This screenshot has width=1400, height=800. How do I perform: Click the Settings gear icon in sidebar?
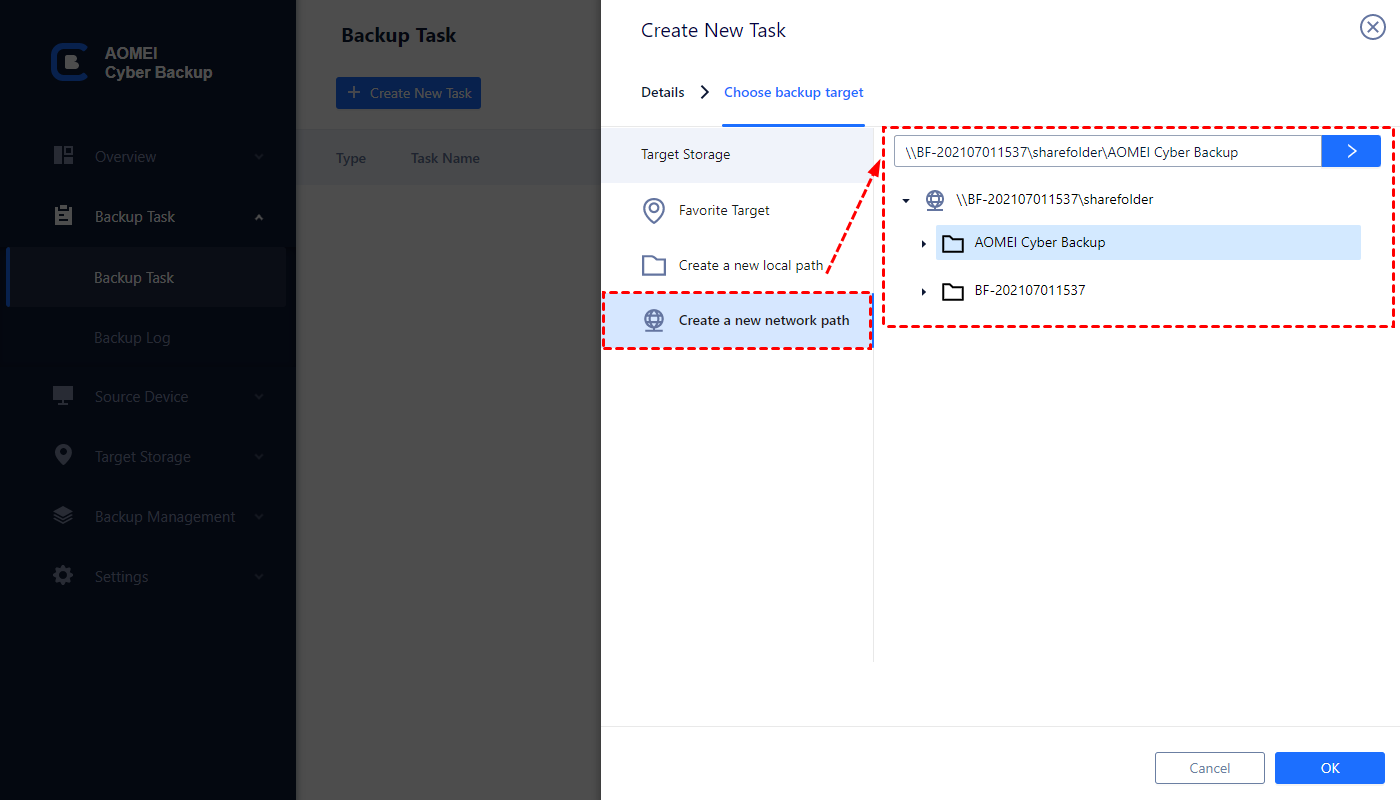click(x=64, y=576)
